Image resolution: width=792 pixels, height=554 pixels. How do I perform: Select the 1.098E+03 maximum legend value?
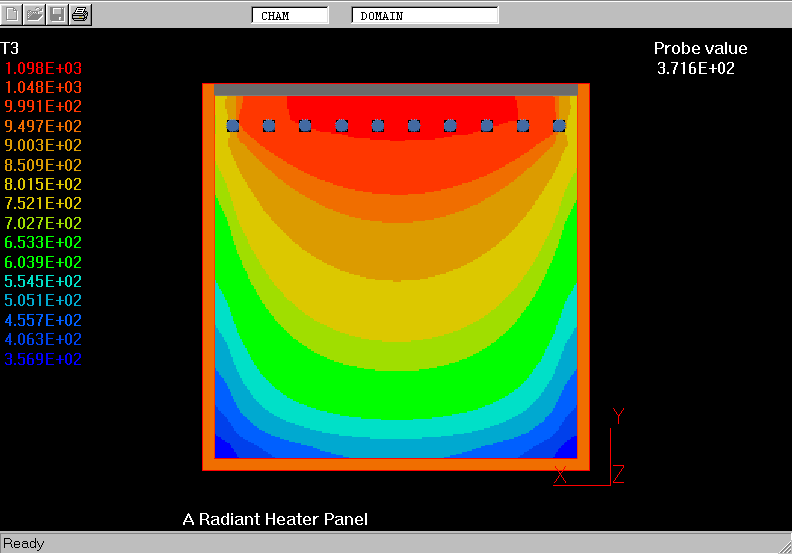click(44, 68)
